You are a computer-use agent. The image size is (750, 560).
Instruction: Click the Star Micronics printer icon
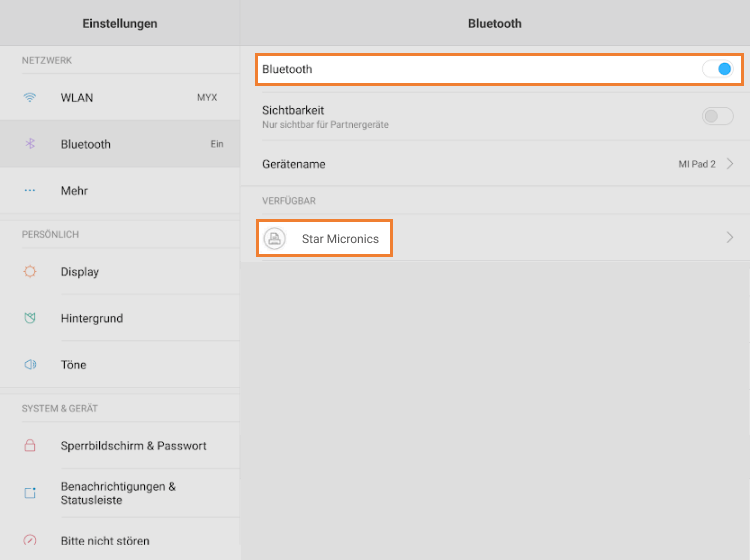click(275, 238)
